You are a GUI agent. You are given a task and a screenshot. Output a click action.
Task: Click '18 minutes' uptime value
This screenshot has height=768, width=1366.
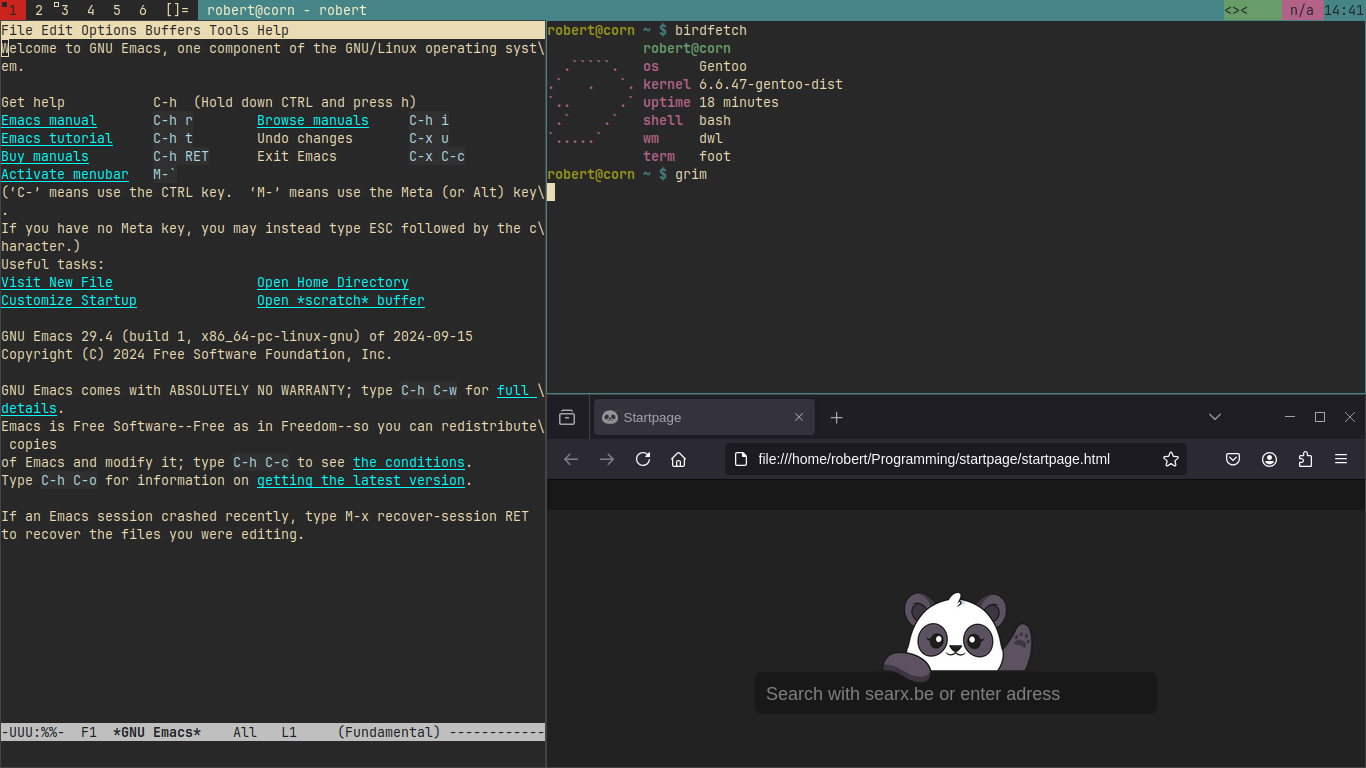739,102
